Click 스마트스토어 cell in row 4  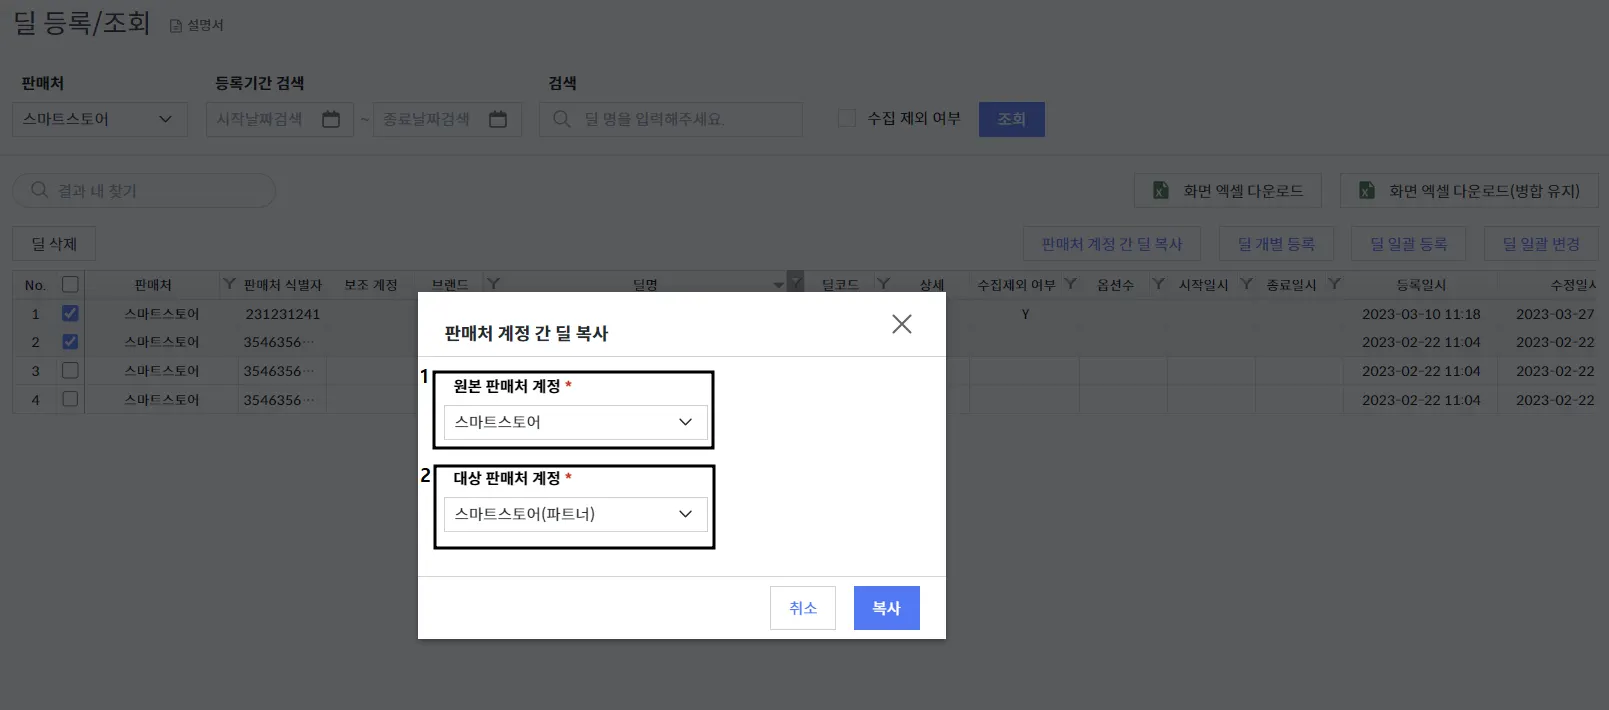click(162, 399)
